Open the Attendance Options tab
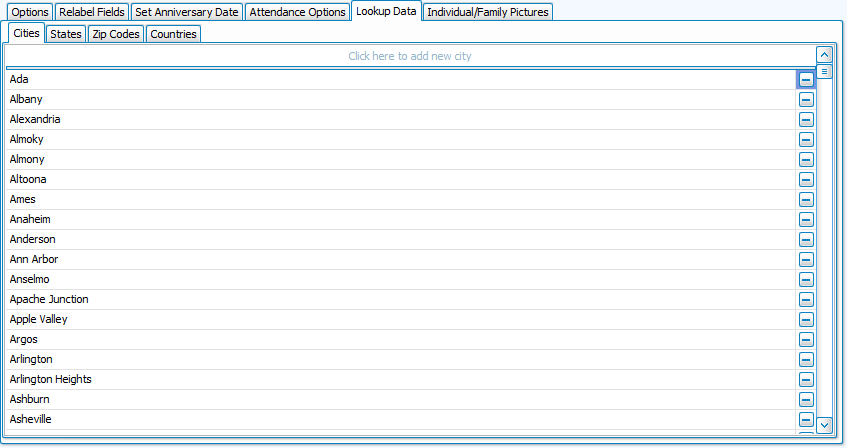This screenshot has height=448, width=847. click(297, 12)
